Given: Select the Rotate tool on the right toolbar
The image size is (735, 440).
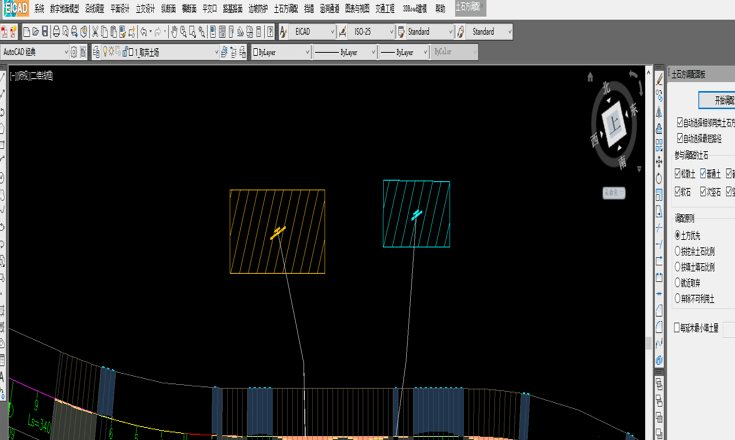Looking at the screenshot, I should (x=659, y=179).
